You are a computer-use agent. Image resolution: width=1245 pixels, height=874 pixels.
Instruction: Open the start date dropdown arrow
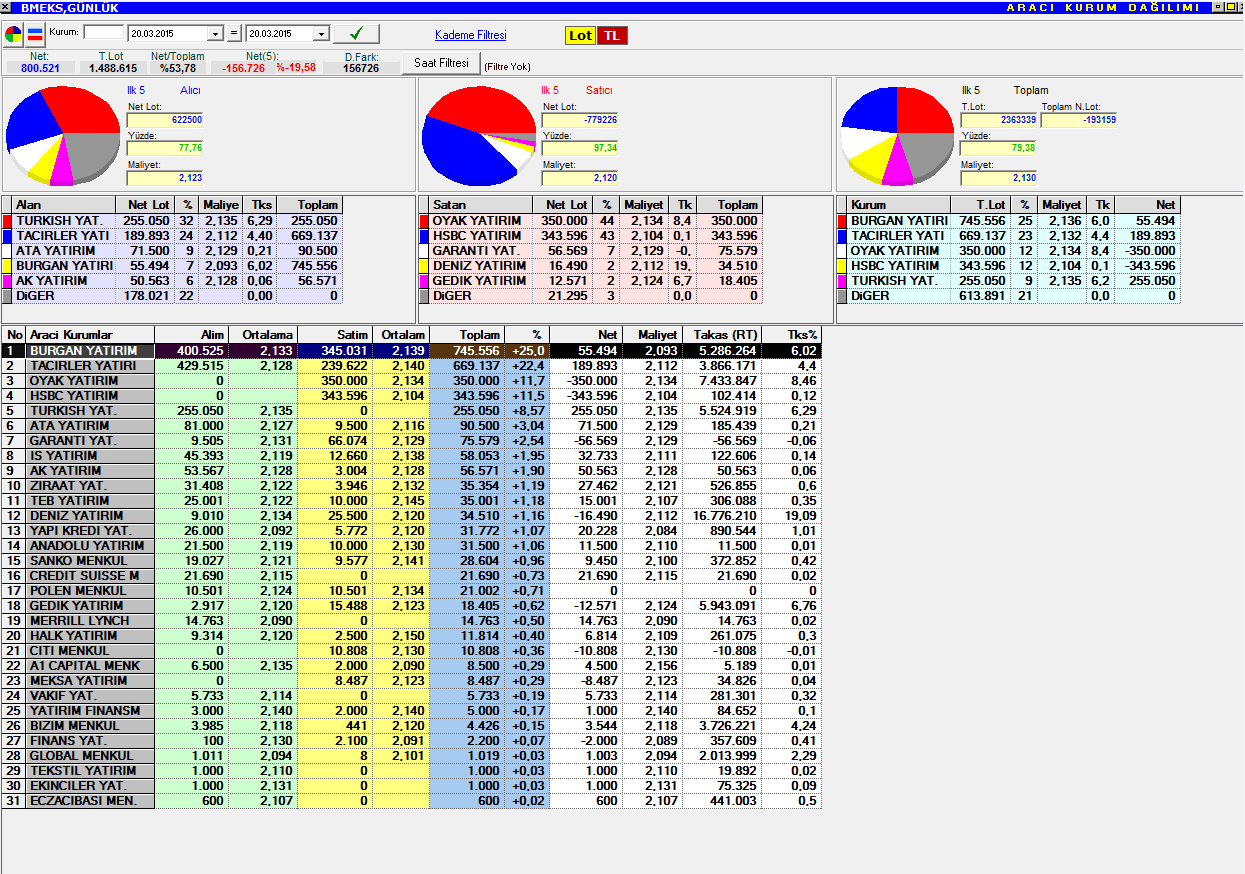(217, 34)
